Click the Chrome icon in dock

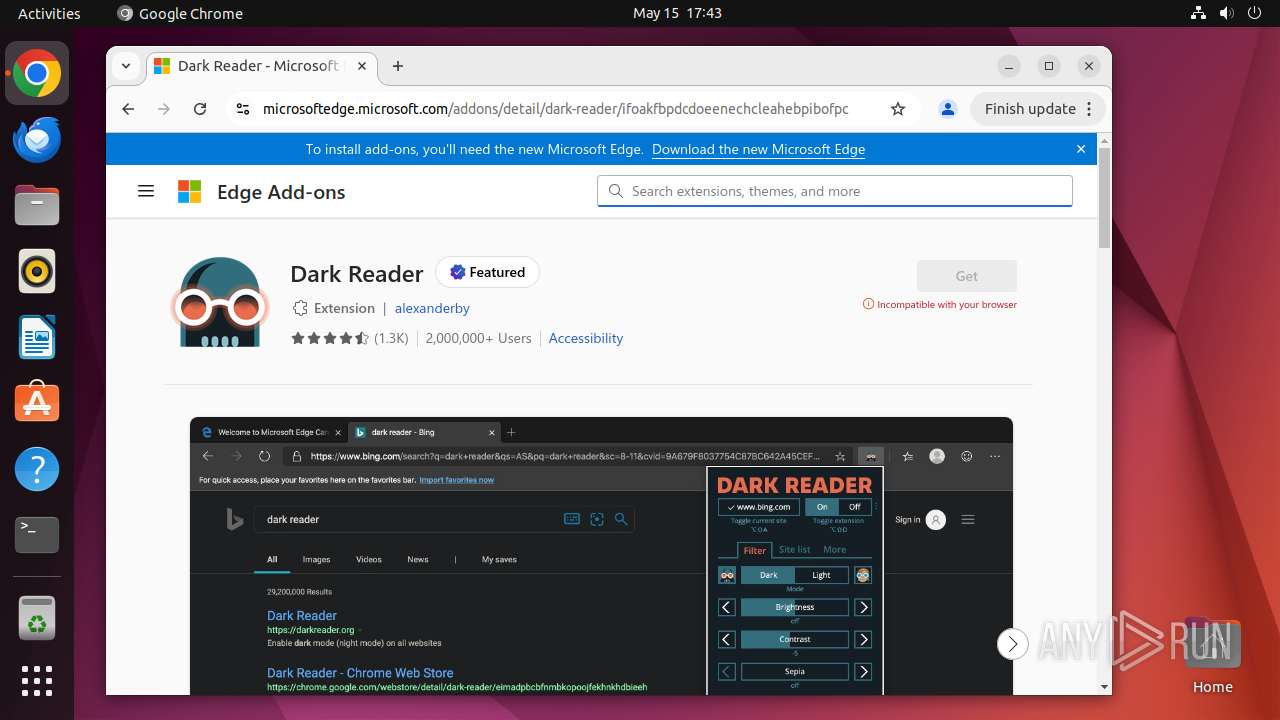coord(37,74)
